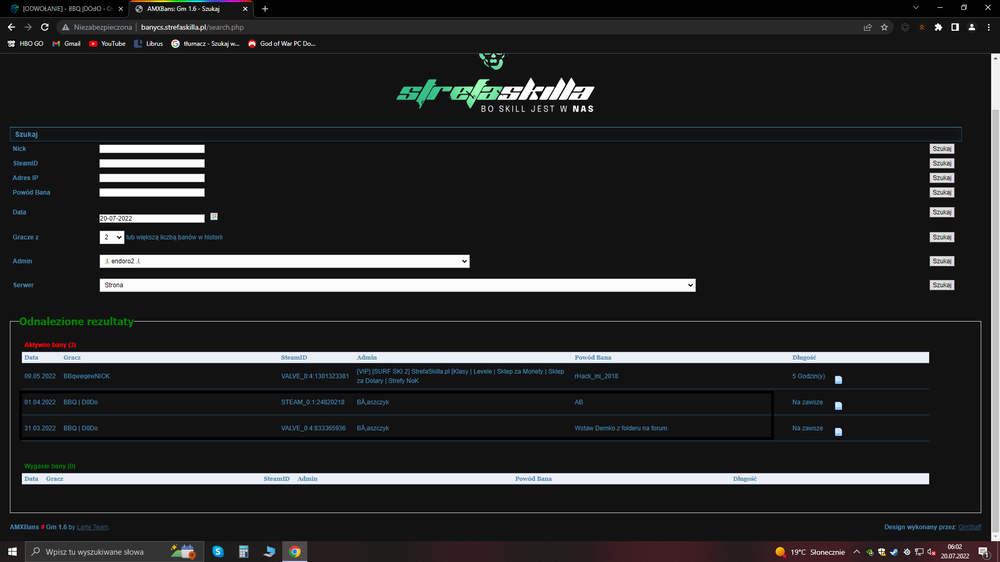Screen dimensions: 1000x562
Task: Bookmark this page with the star icon
Action: click(884, 27)
